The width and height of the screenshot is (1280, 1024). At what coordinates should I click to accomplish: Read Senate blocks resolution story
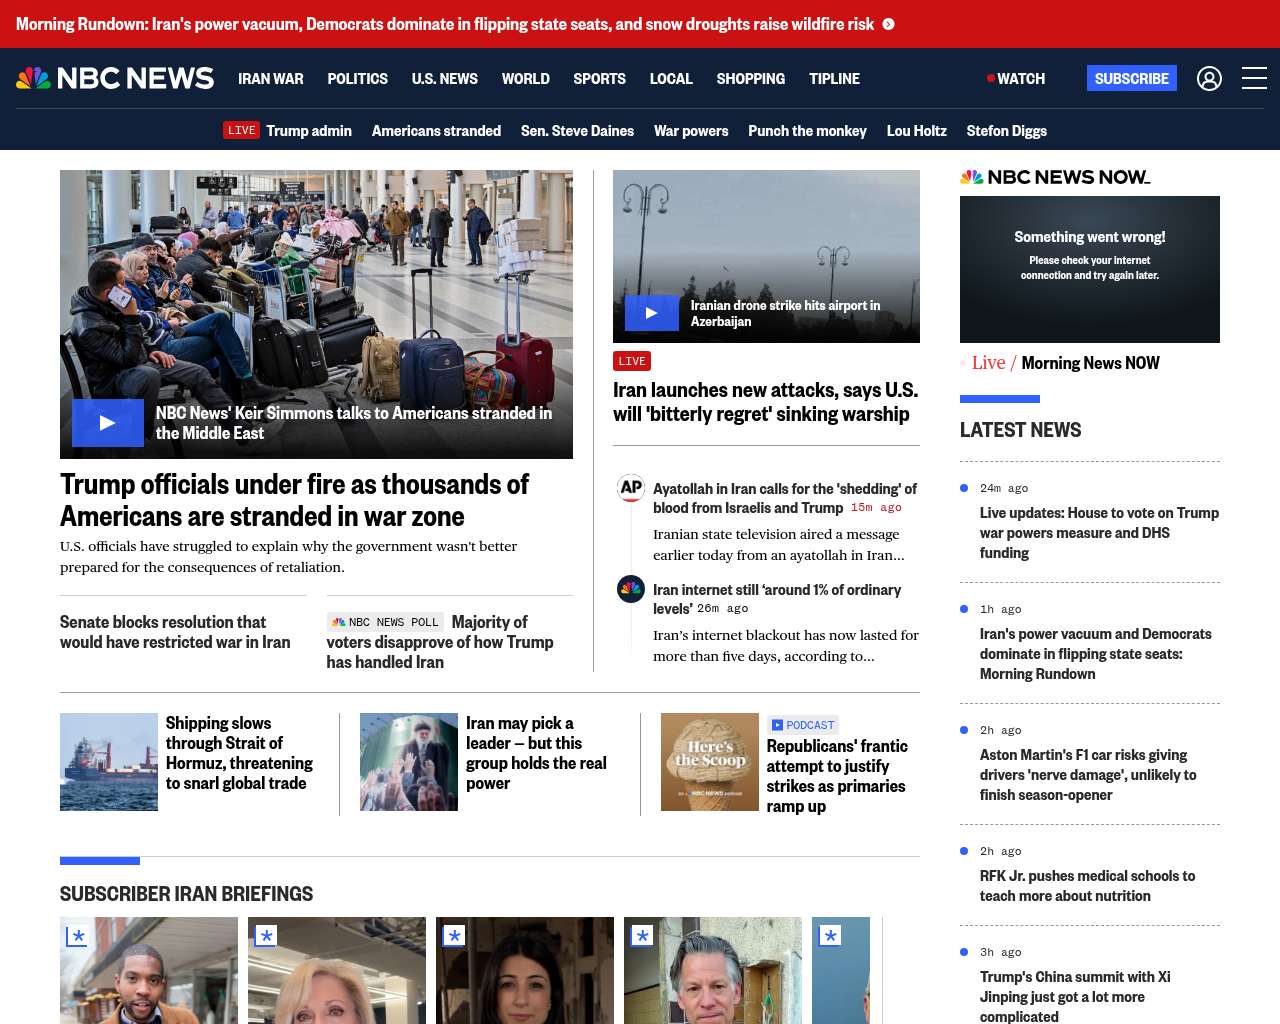point(175,632)
